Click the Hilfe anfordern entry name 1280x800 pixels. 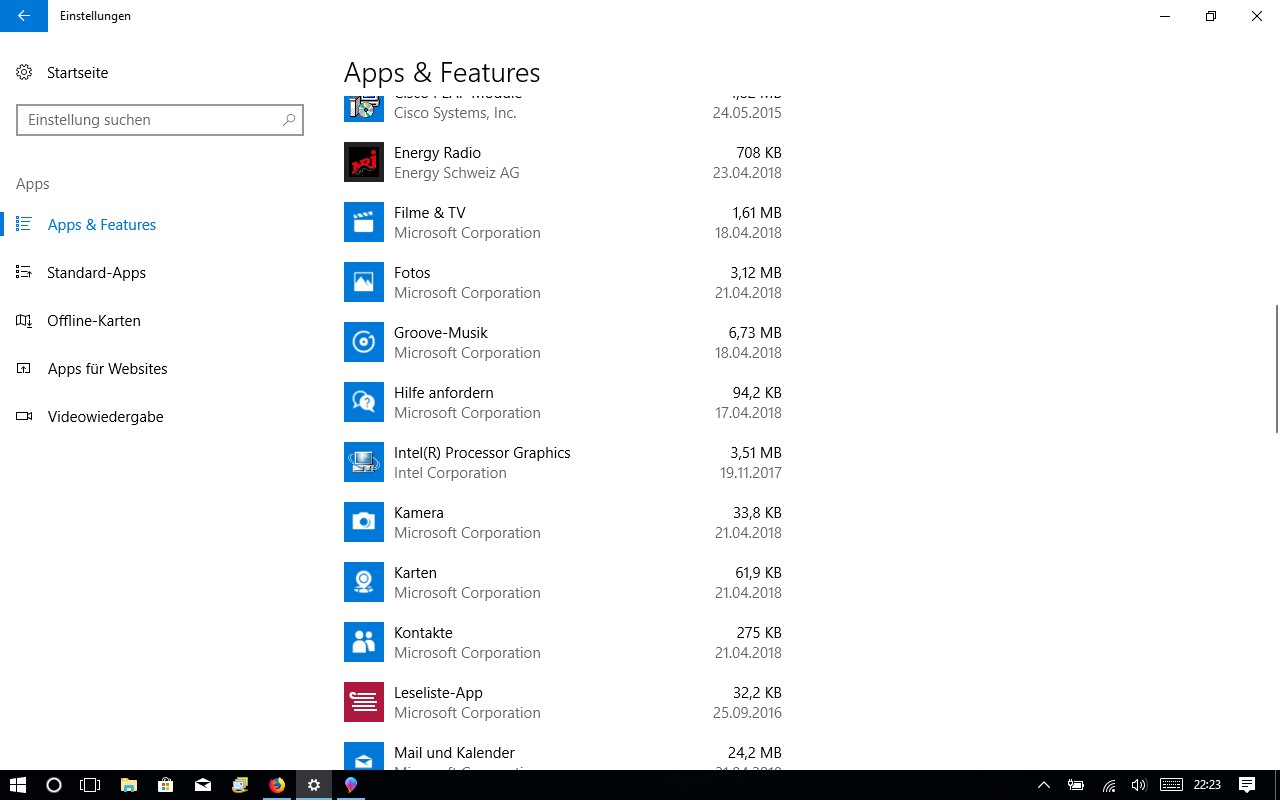[x=444, y=393]
